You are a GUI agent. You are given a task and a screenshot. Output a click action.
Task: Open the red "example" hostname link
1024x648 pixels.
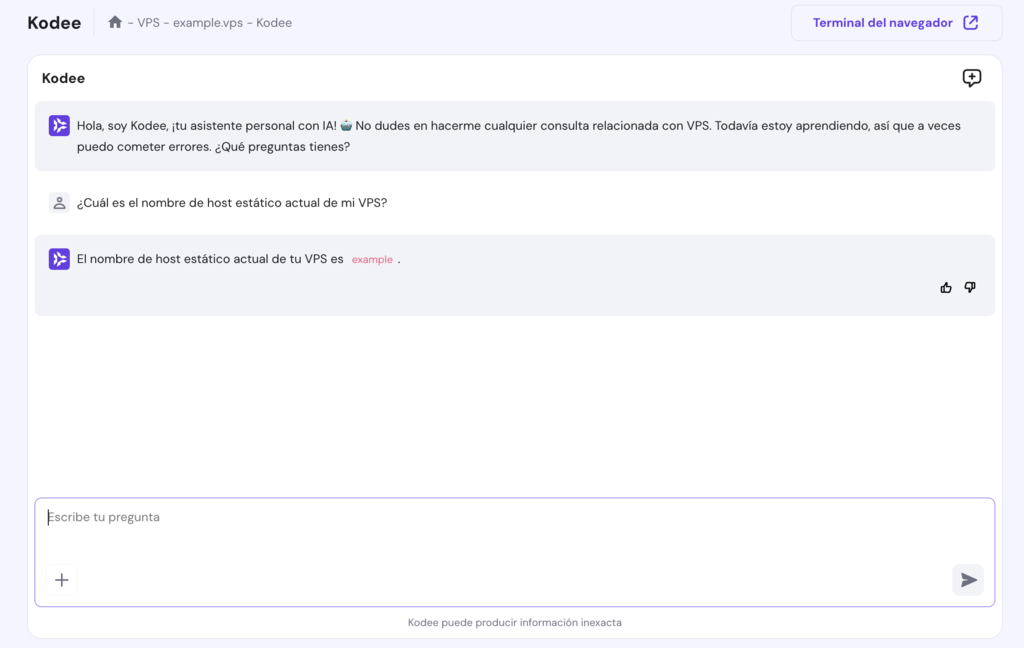372,259
